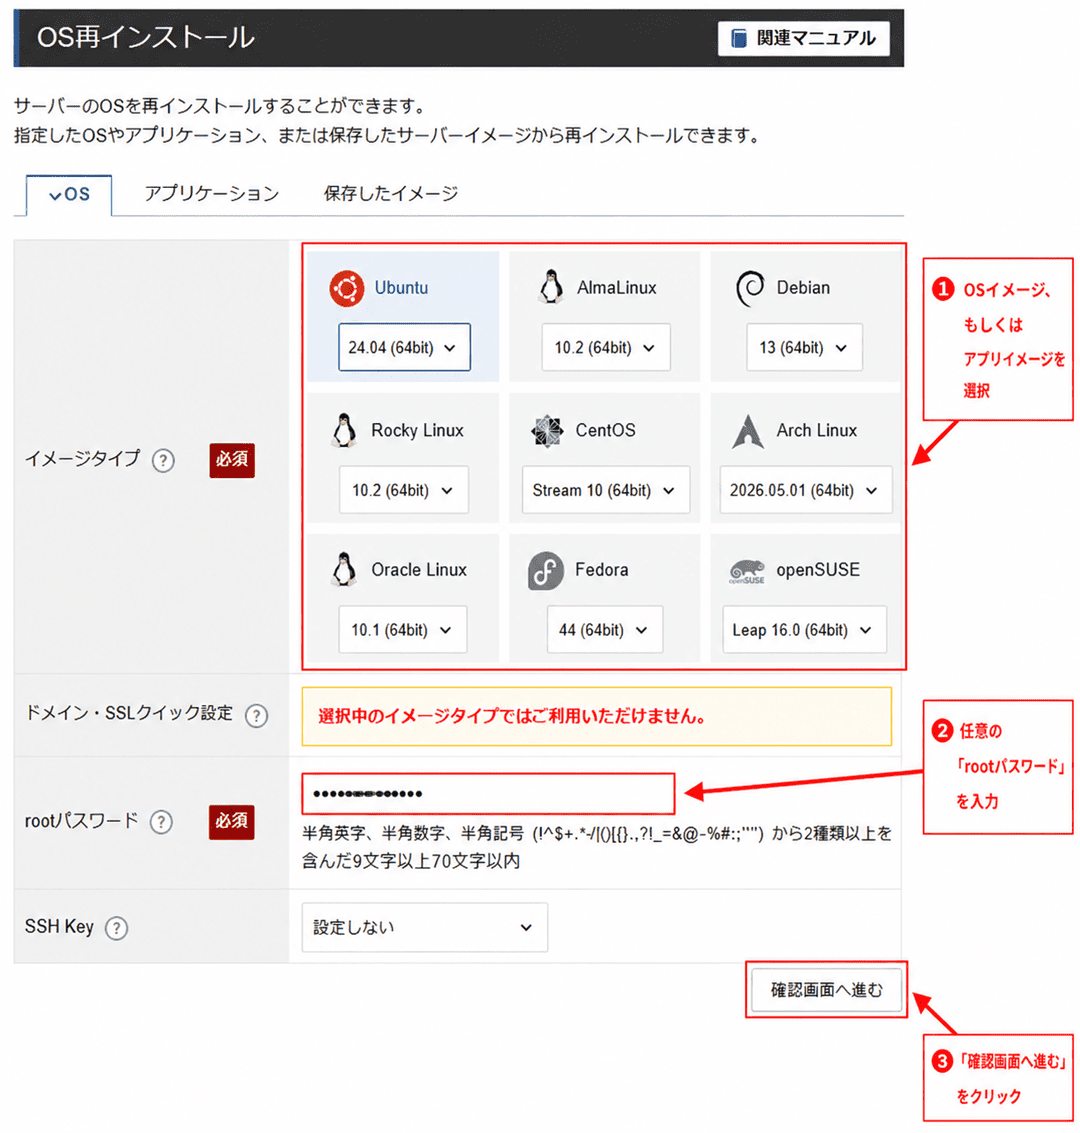Click the book icon on 関連マニュアル
The height and width of the screenshot is (1133, 1080).
[738, 38]
